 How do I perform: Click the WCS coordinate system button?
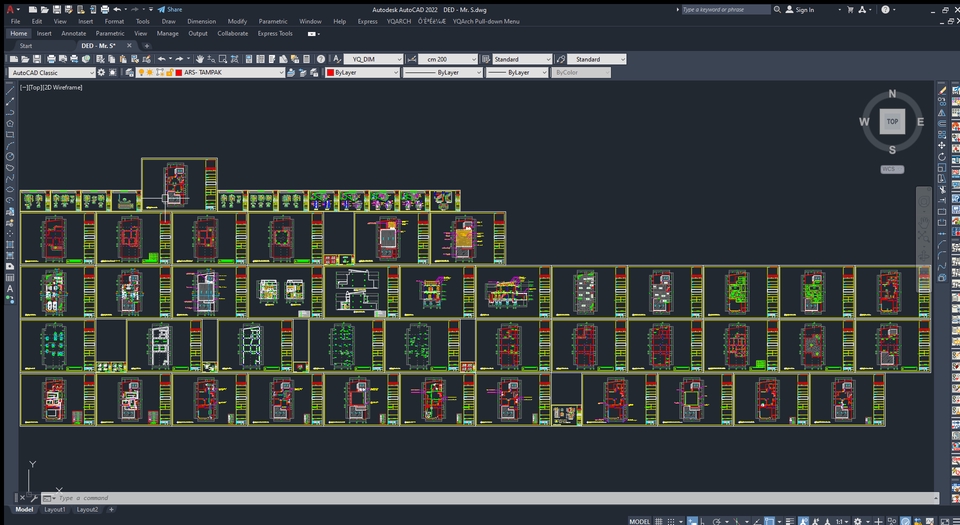coord(892,169)
